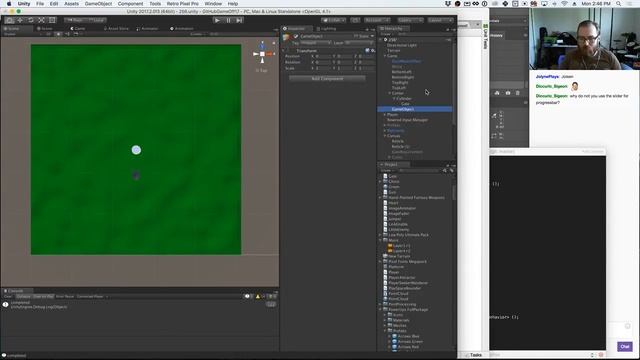The height and width of the screenshot is (360, 640).
Task: Select the Scale tool in Unity toolbar
Action: (x=41, y=20)
